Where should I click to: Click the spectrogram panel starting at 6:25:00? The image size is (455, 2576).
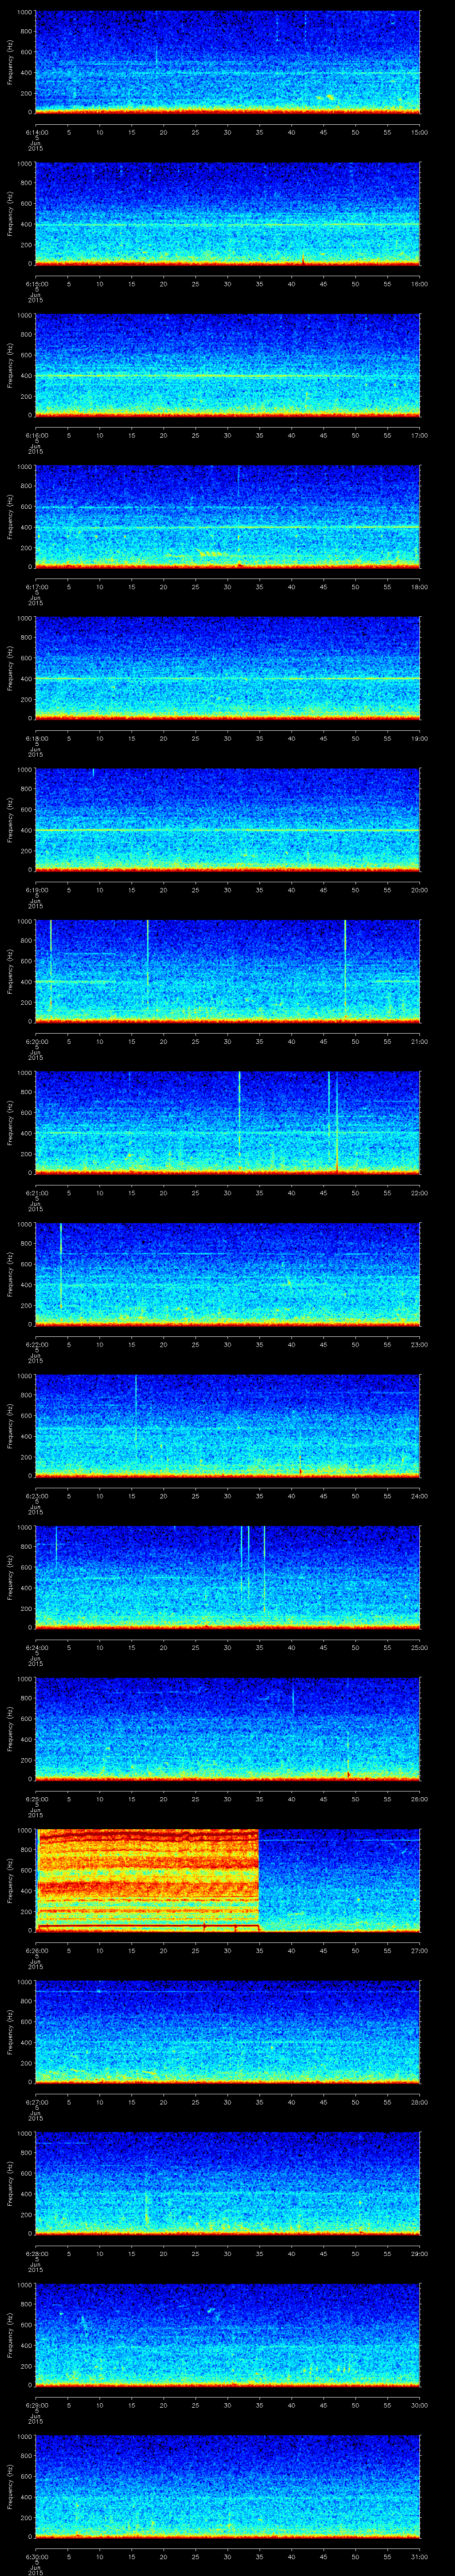[x=228, y=1729]
